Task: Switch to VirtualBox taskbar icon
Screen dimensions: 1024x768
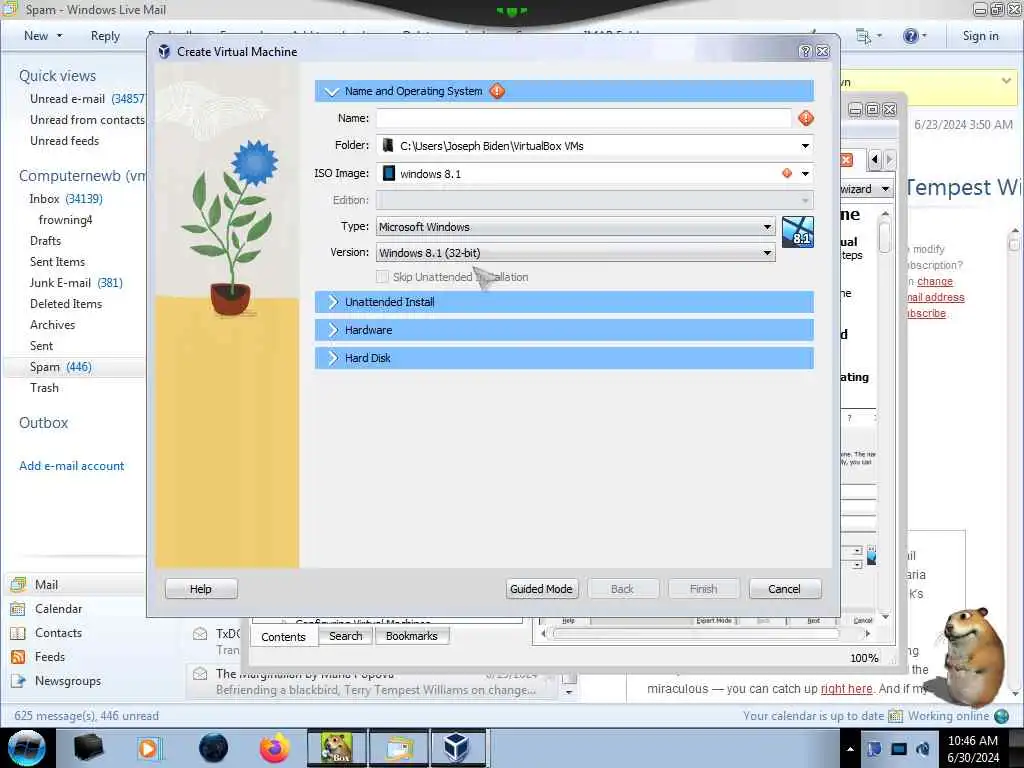Action: pyautogui.click(x=456, y=748)
